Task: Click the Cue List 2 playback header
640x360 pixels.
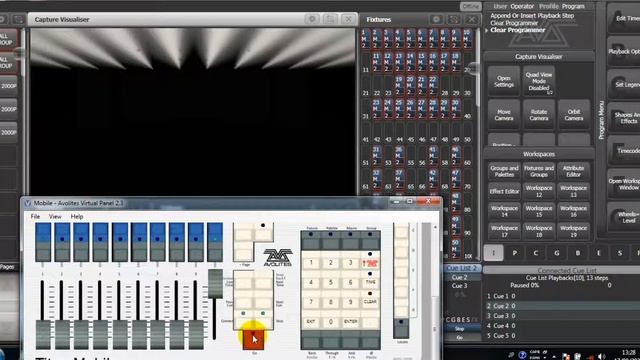Action: coord(462,268)
